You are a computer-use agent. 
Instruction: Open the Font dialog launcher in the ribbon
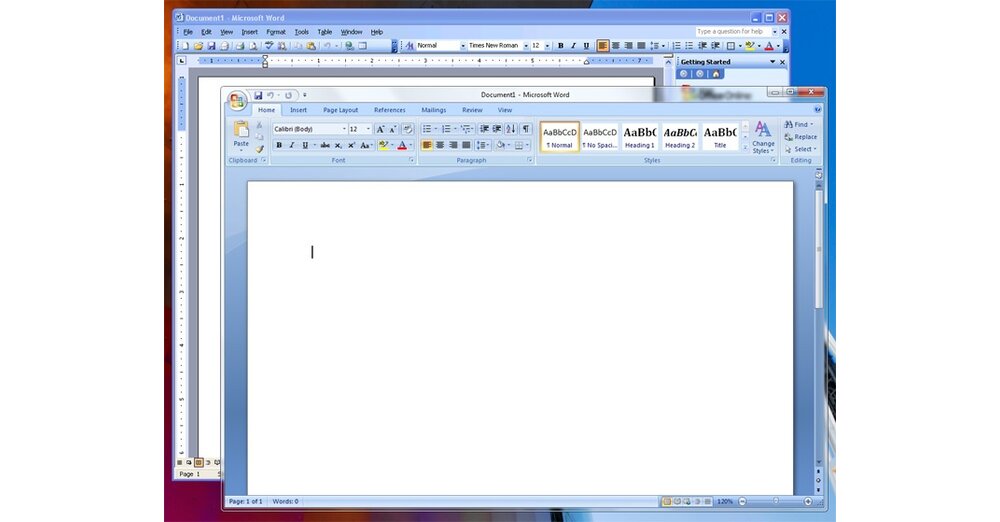pyautogui.click(x=411, y=160)
